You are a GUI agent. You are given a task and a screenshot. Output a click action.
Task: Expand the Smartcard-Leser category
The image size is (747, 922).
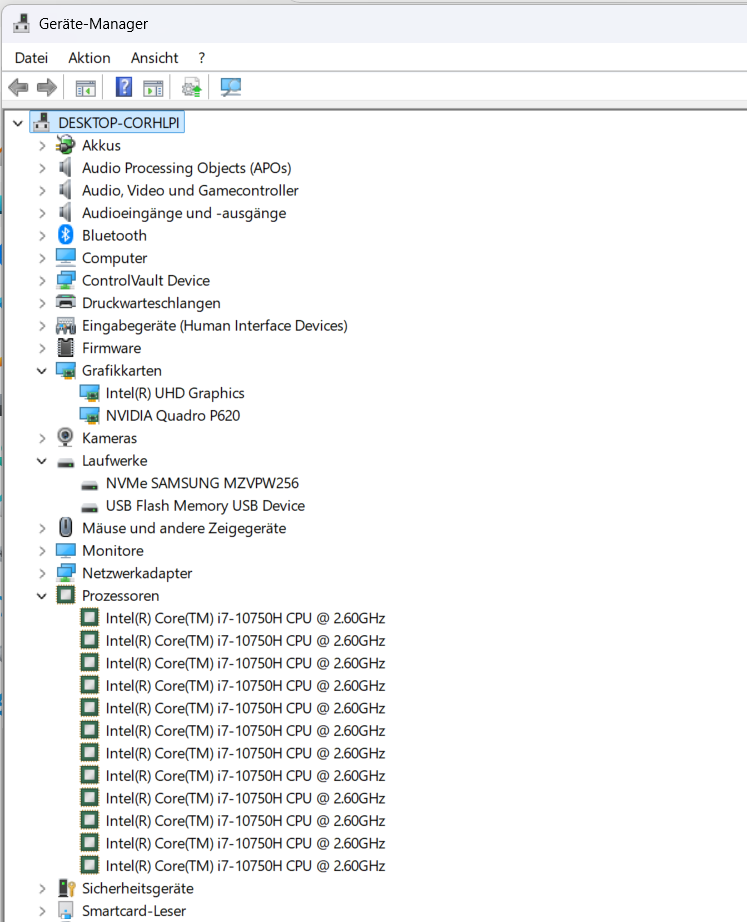42,911
